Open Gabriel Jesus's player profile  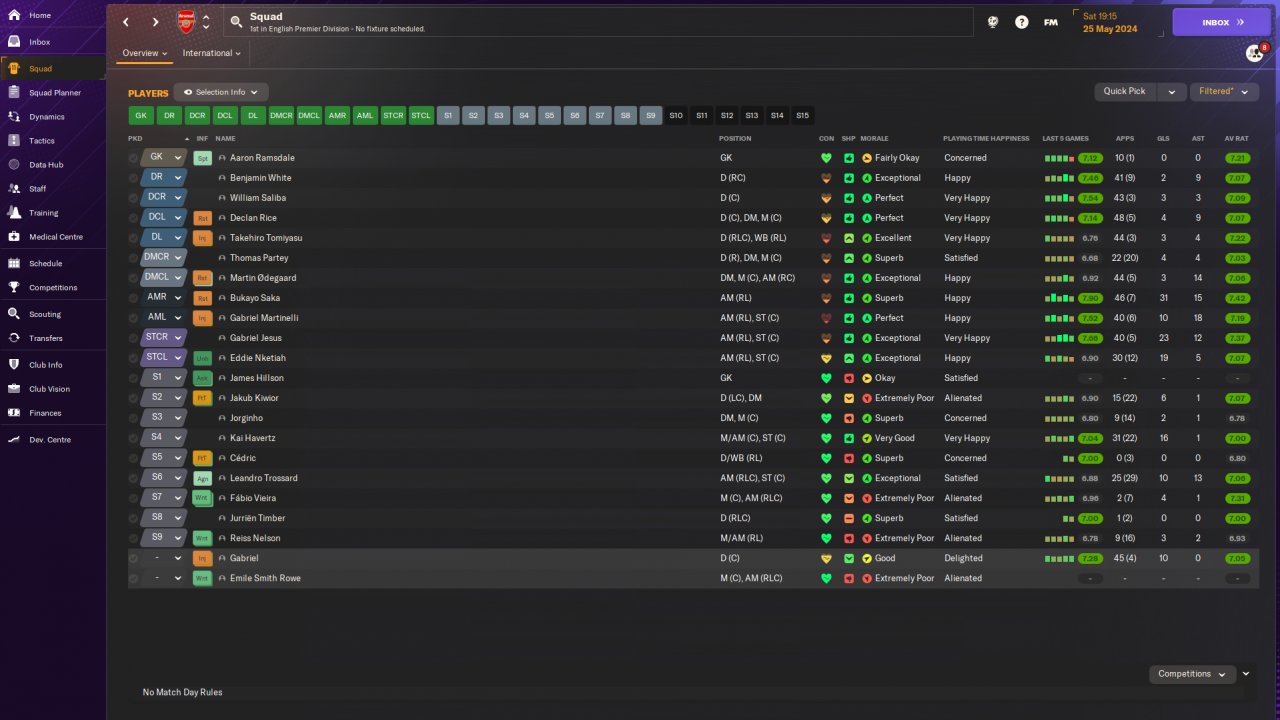[258, 338]
